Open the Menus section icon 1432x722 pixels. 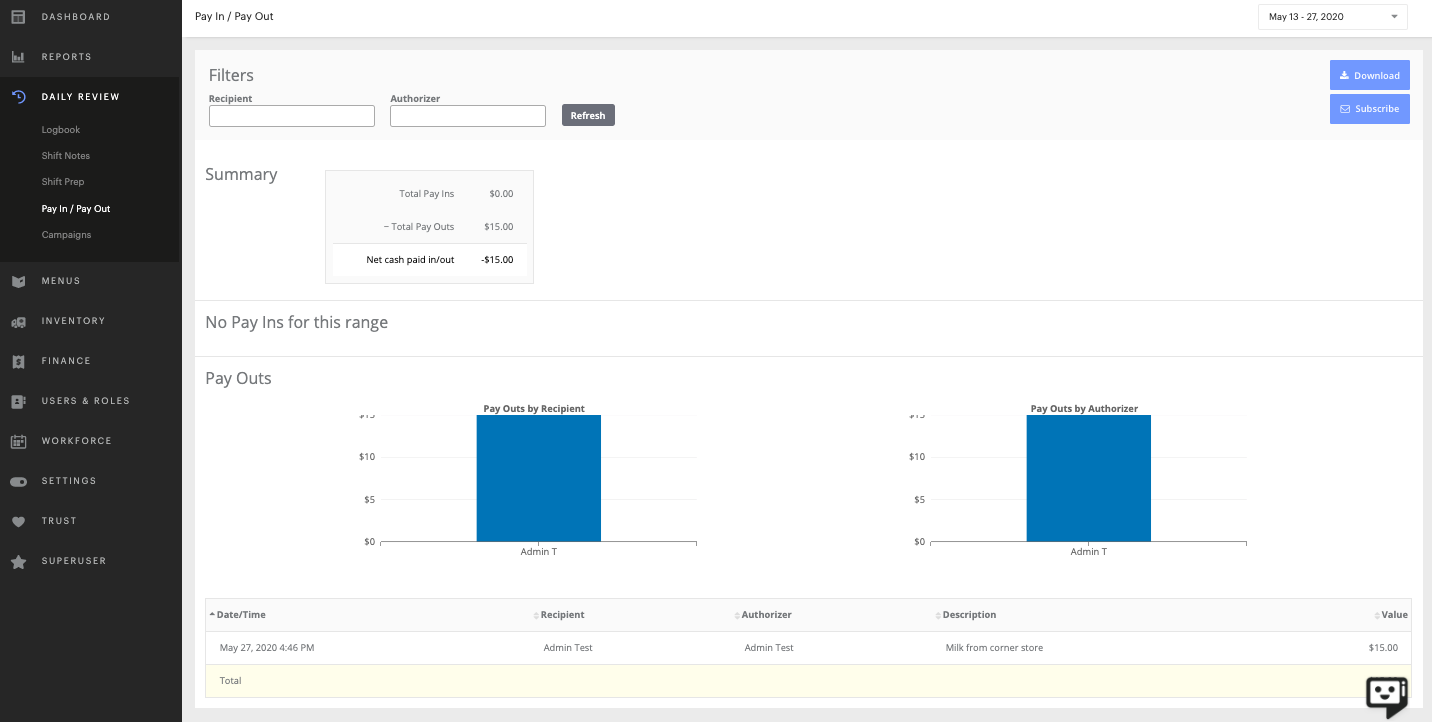[17, 281]
